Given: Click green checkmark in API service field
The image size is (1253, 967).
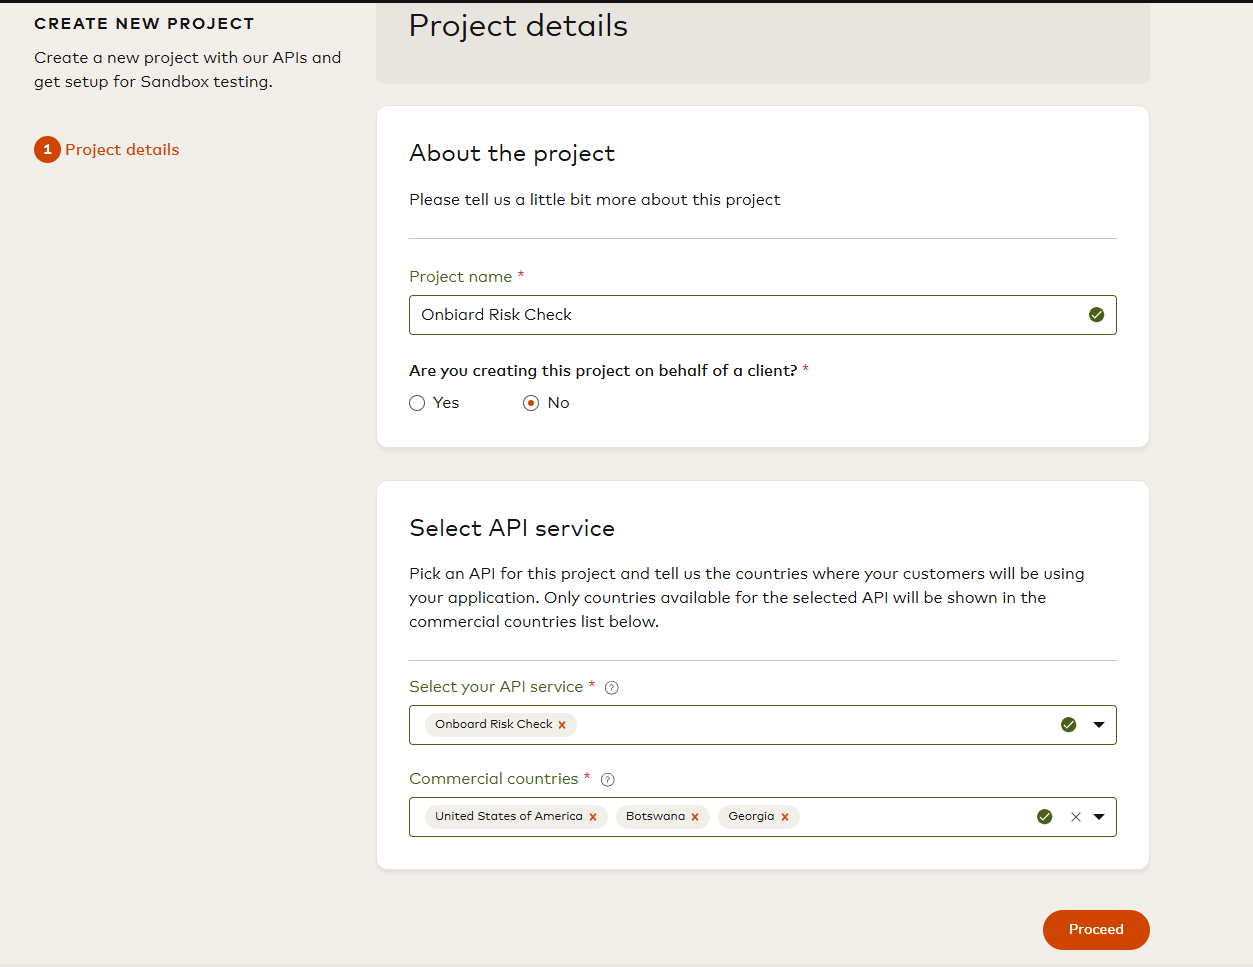Looking at the screenshot, I should [1069, 725].
